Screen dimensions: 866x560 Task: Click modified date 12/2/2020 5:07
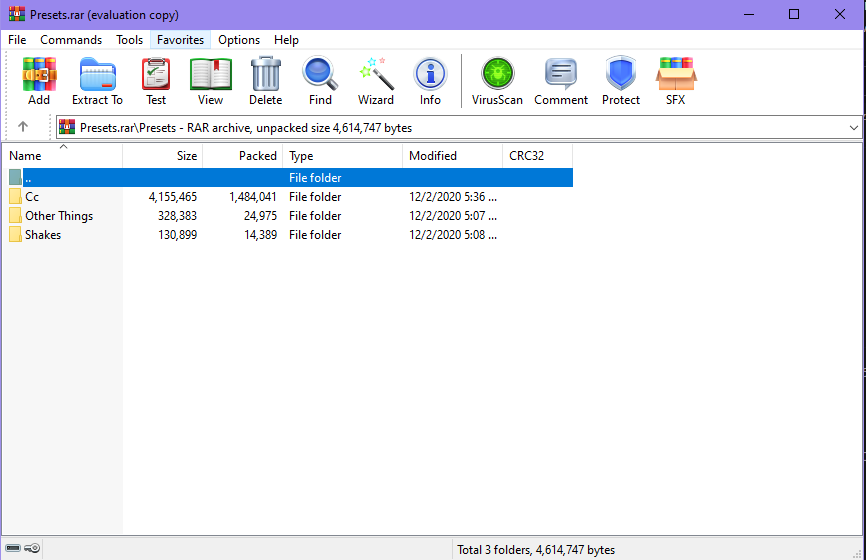coord(452,216)
